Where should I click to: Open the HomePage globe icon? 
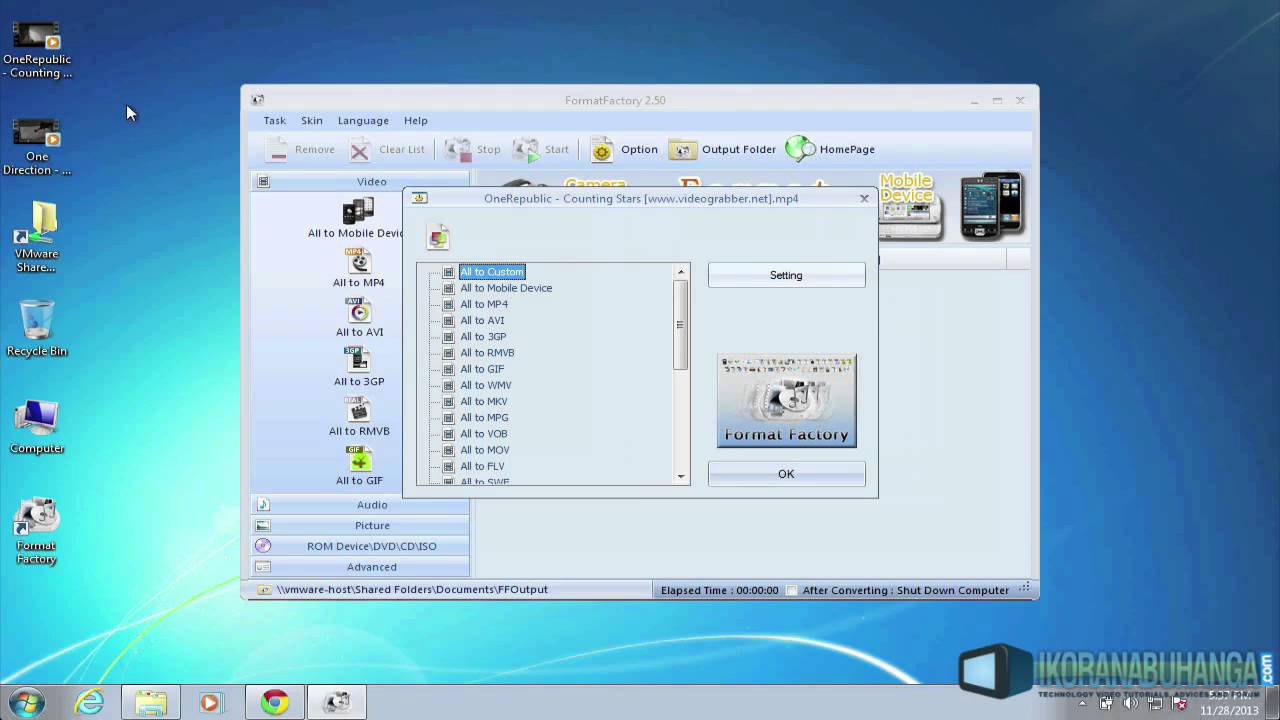coord(801,149)
